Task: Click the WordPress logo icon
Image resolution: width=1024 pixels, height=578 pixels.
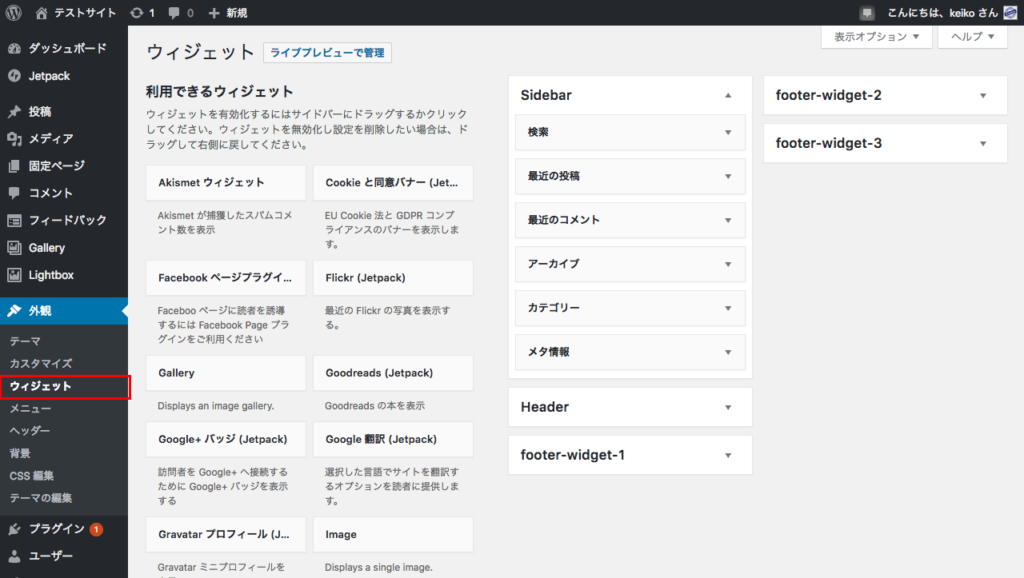Action: [14, 12]
